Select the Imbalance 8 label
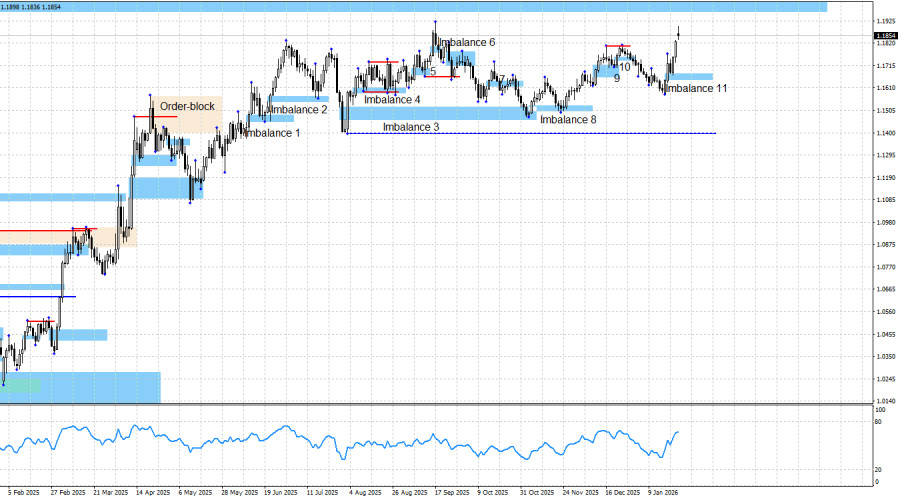This screenshot has height=500, width=900. [x=568, y=120]
